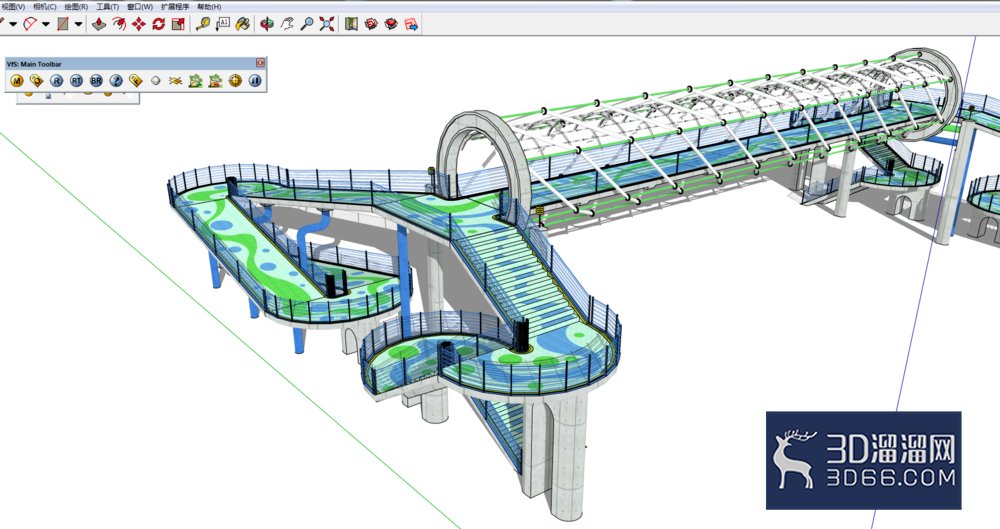Click the 3D66.COM watermark logo
Screen dimensions: 1000x529
[x=864, y=460]
